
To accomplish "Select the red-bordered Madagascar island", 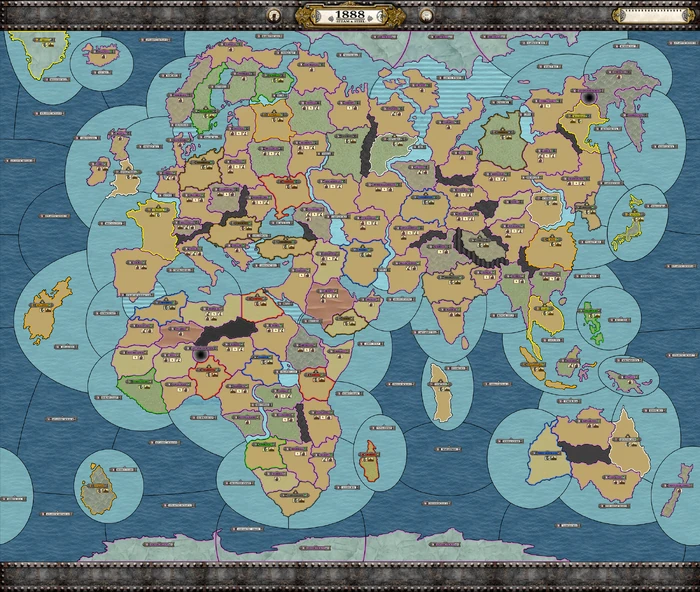I will (x=371, y=459).
